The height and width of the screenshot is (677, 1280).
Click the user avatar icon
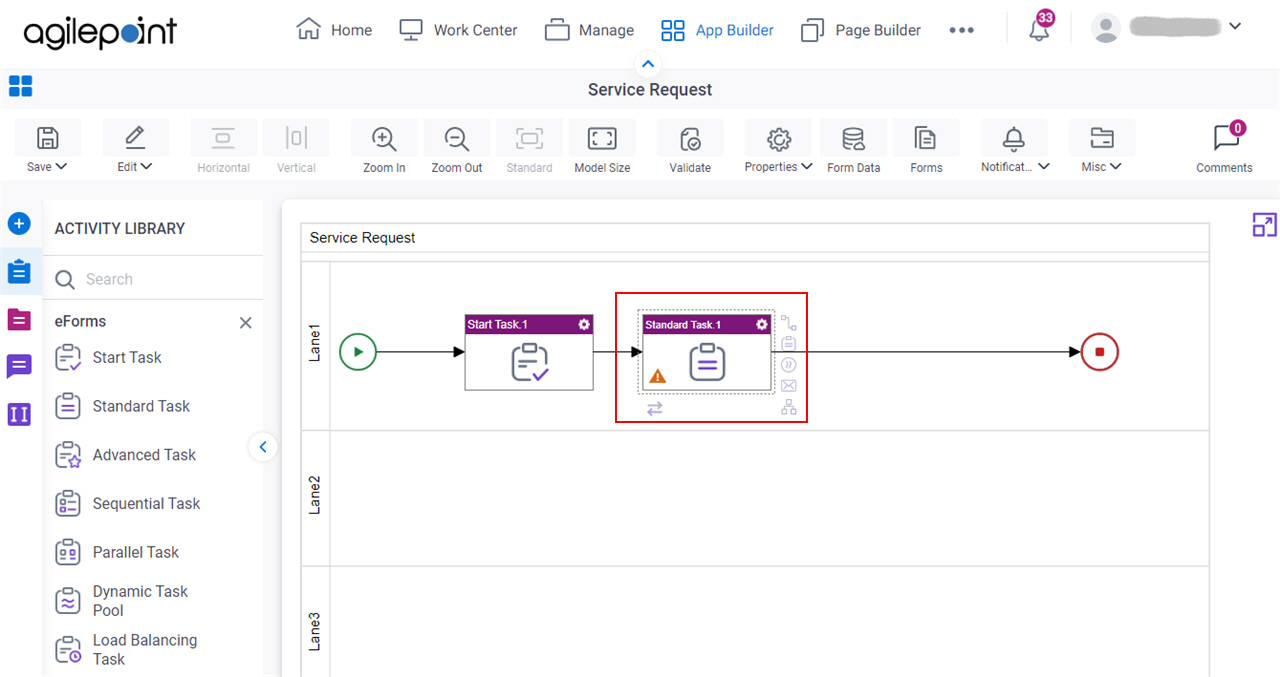coord(1106,29)
